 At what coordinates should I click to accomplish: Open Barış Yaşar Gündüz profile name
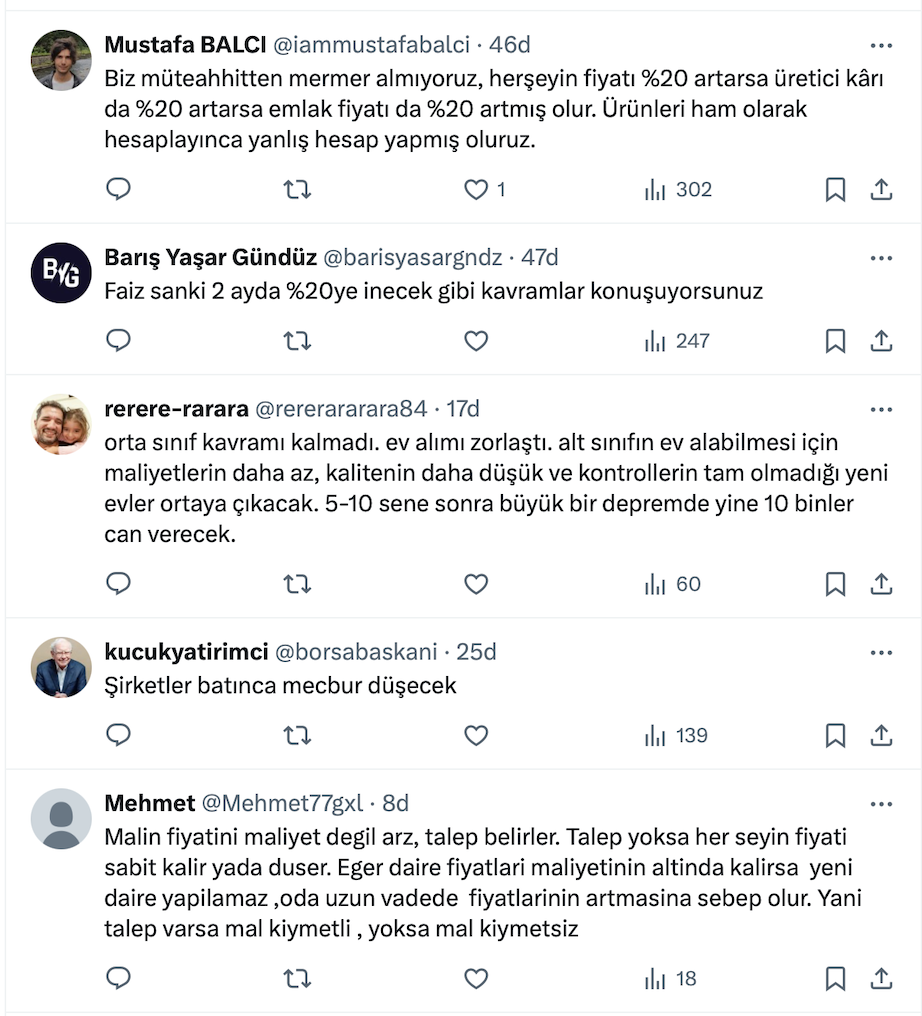[x=209, y=258]
